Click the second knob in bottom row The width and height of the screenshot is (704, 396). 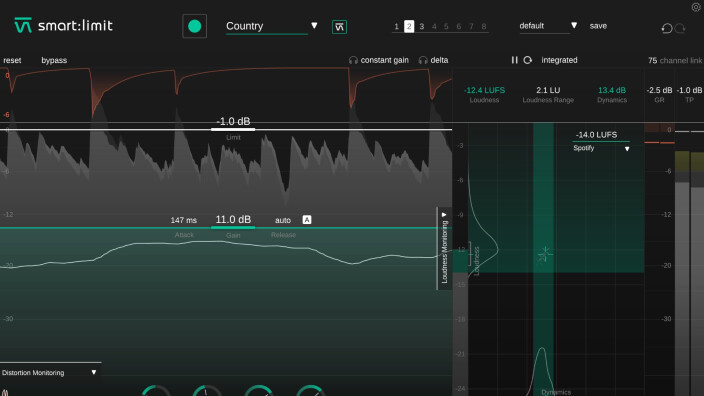tap(207, 391)
